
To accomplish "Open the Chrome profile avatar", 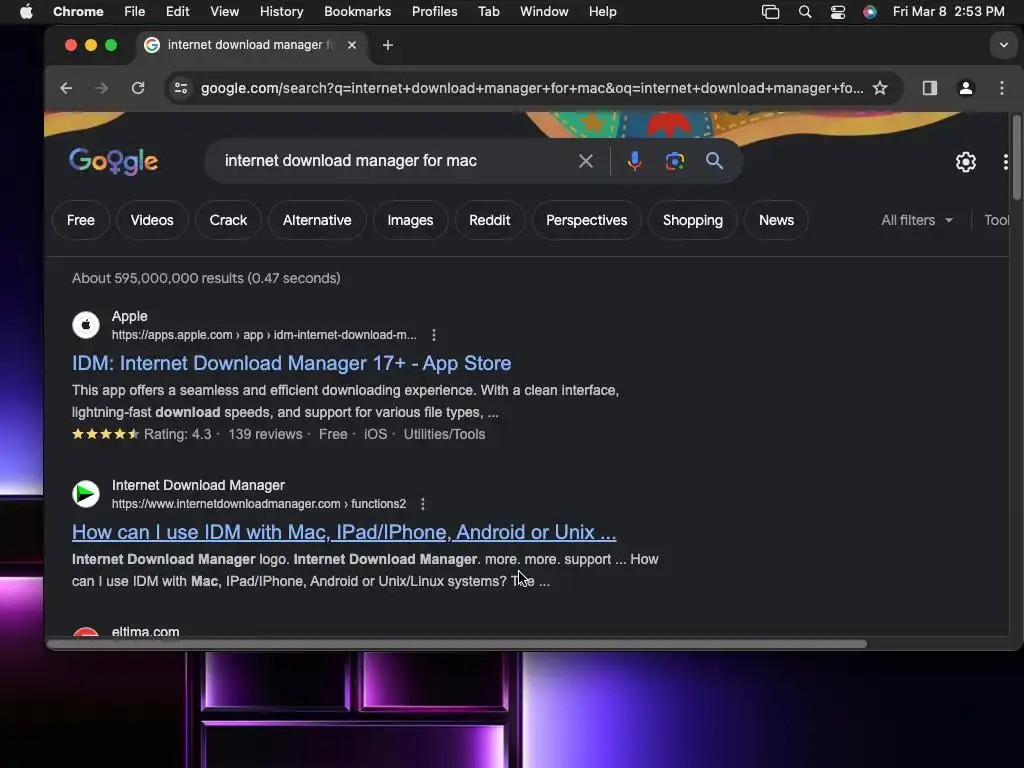I will 966,88.
